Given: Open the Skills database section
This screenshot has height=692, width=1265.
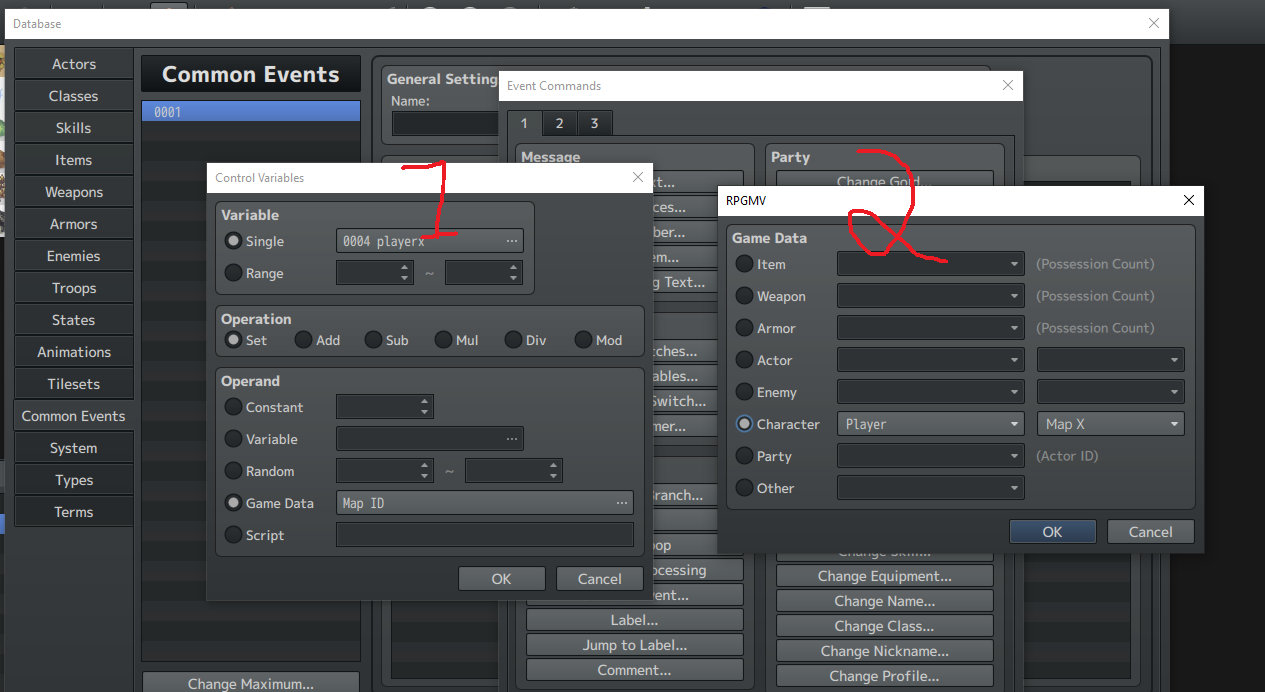Looking at the screenshot, I should 73,128.
